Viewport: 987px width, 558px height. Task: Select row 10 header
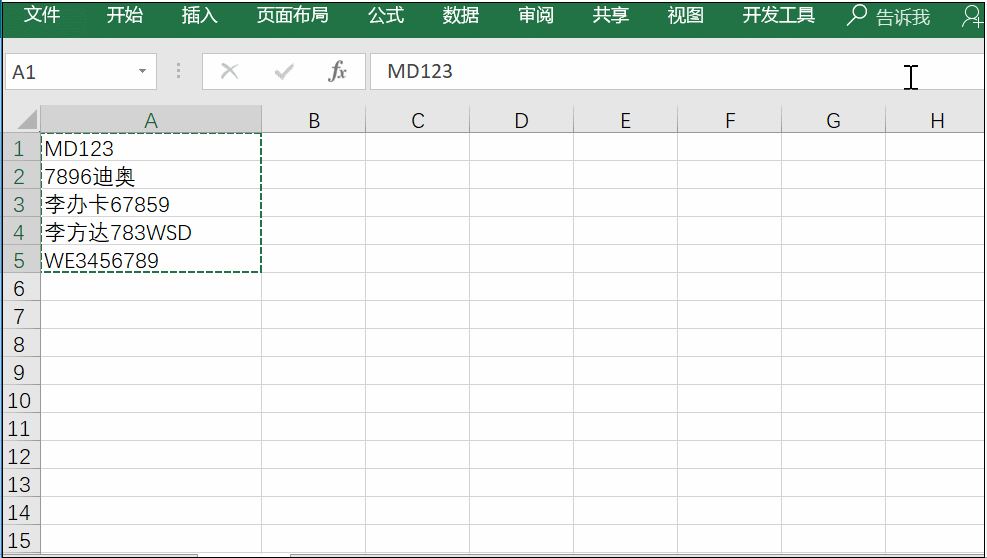pos(21,400)
